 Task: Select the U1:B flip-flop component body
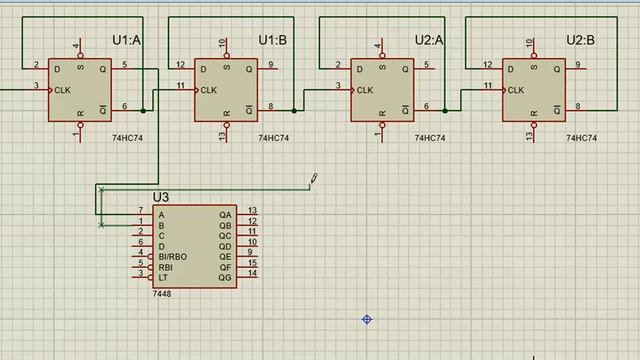[226, 90]
